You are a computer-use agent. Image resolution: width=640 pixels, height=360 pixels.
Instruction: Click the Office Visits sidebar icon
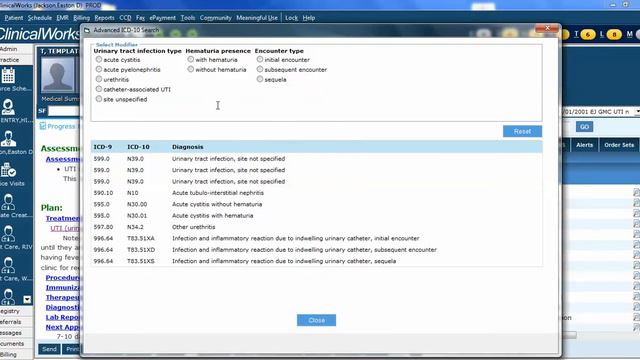pos(8,171)
